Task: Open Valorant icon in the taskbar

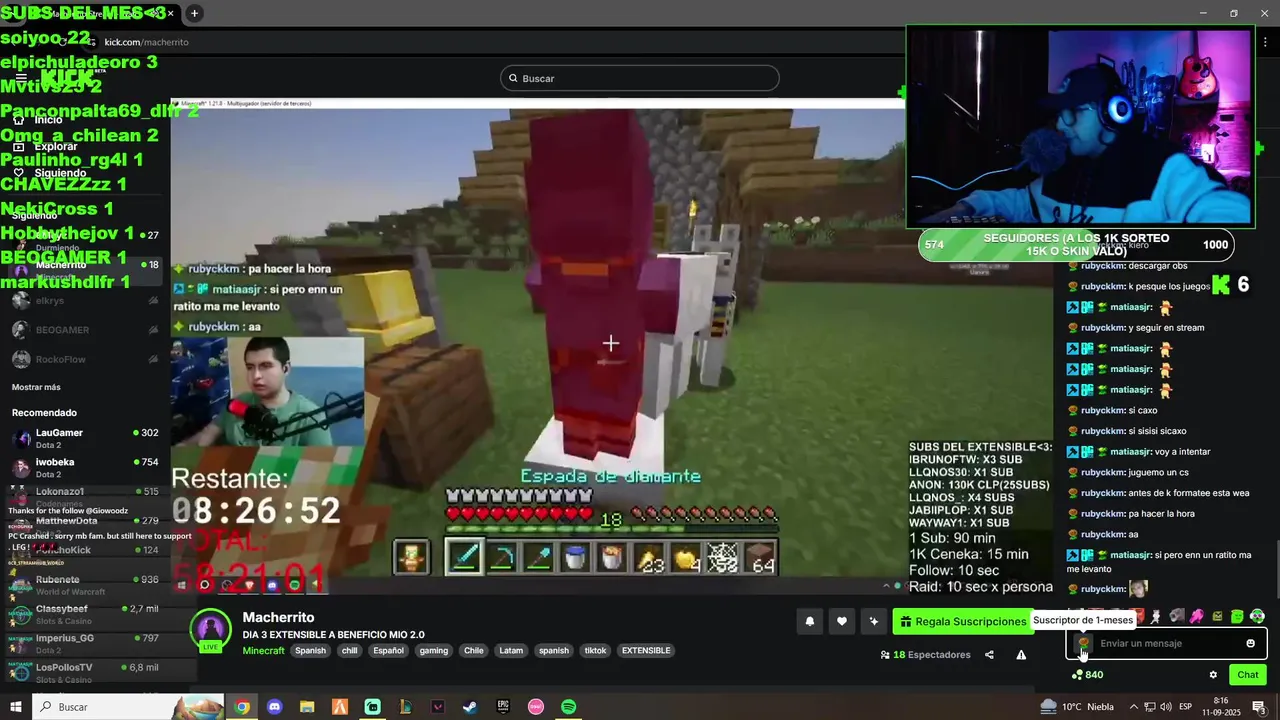Action: coord(438,707)
